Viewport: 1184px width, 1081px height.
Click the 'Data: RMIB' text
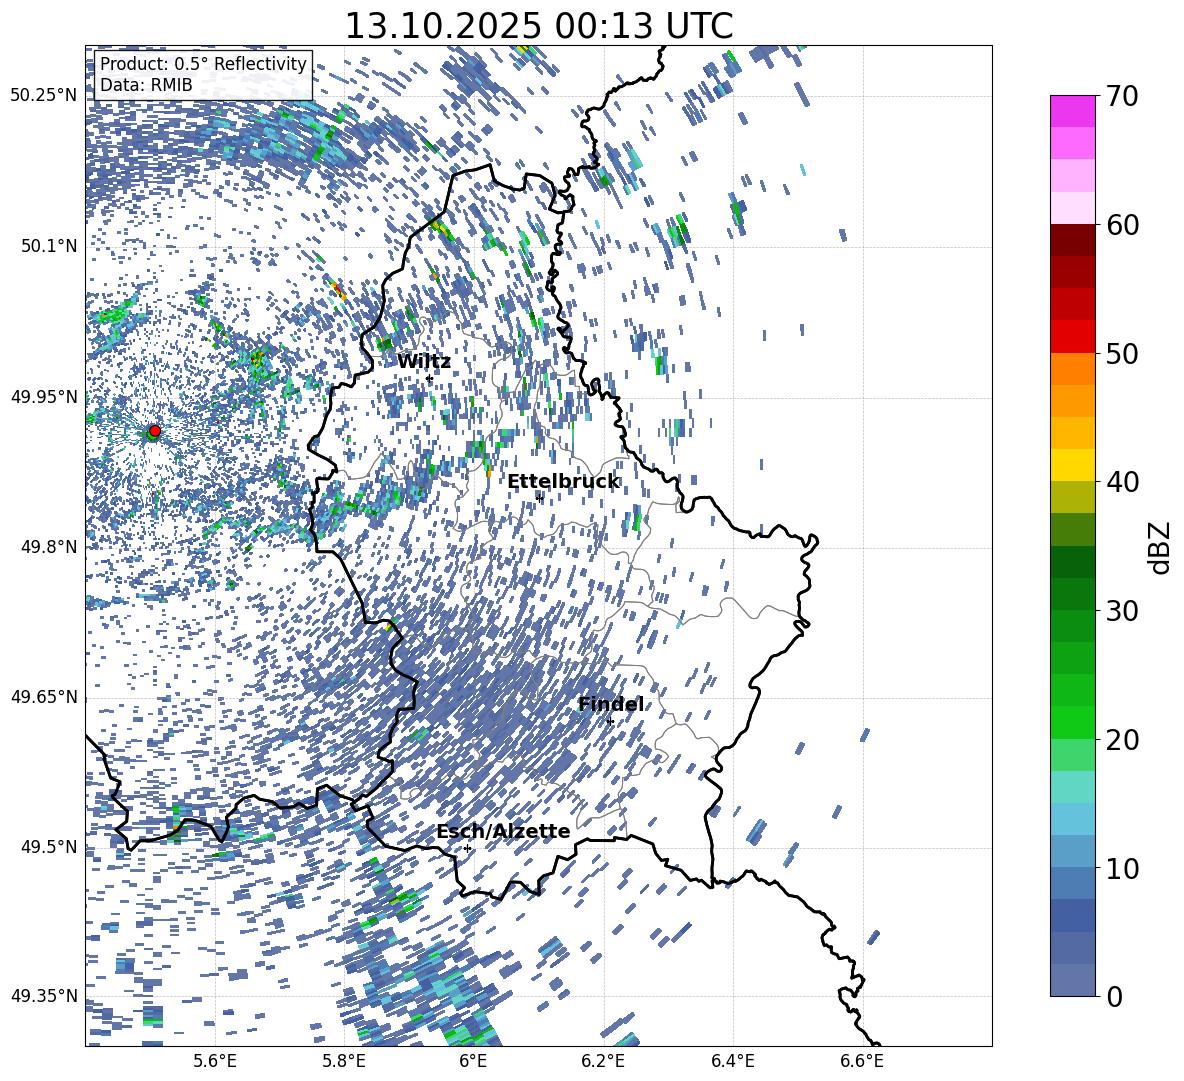146,85
